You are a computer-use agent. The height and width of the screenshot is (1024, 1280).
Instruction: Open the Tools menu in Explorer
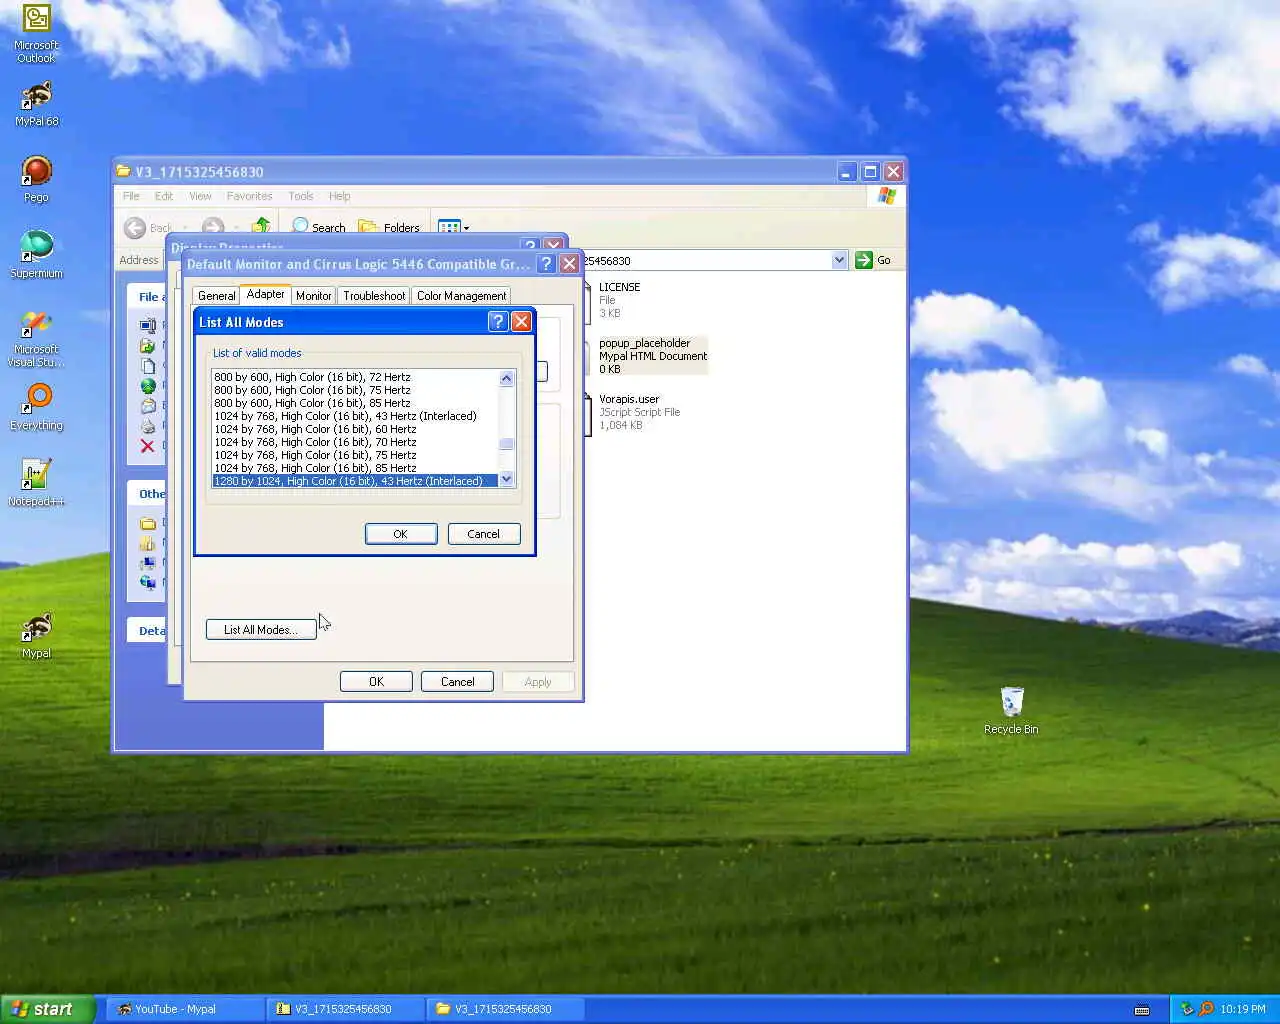[x=301, y=196]
